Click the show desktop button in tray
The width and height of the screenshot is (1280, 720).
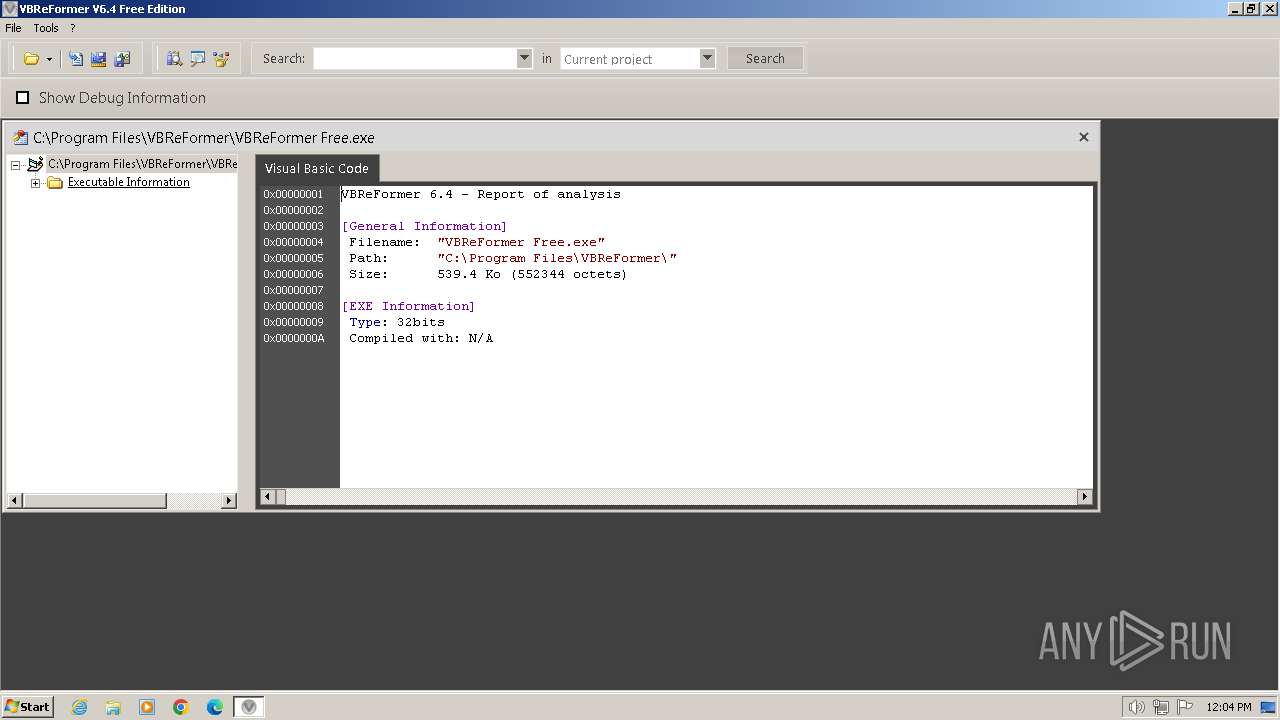[1268, 707]
